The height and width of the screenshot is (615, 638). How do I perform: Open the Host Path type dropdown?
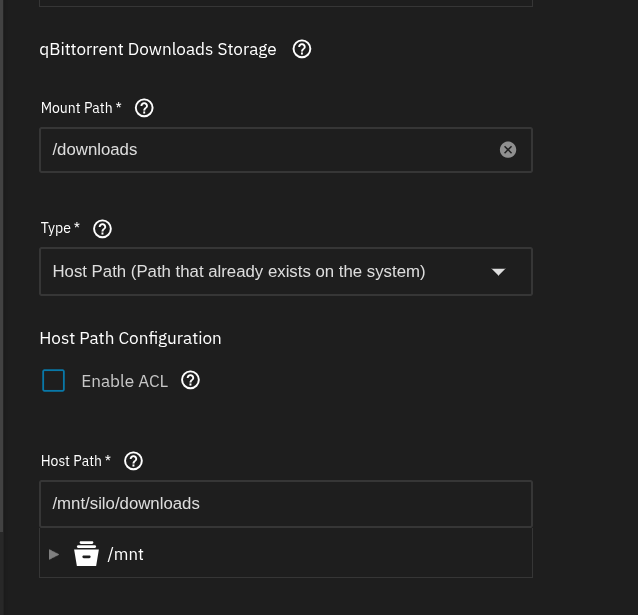coord(286,271)
